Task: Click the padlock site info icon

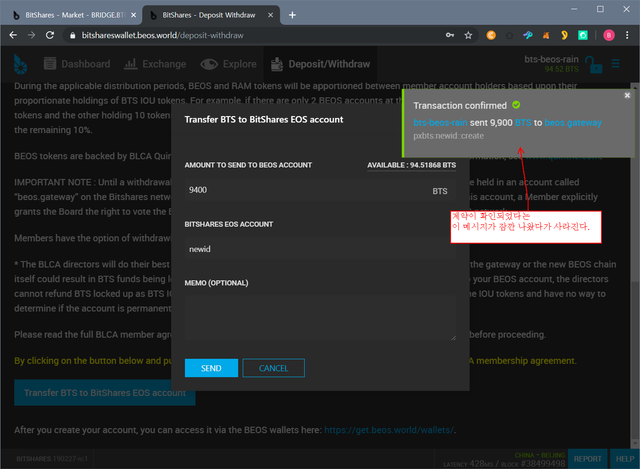Action: click(73, 36)
